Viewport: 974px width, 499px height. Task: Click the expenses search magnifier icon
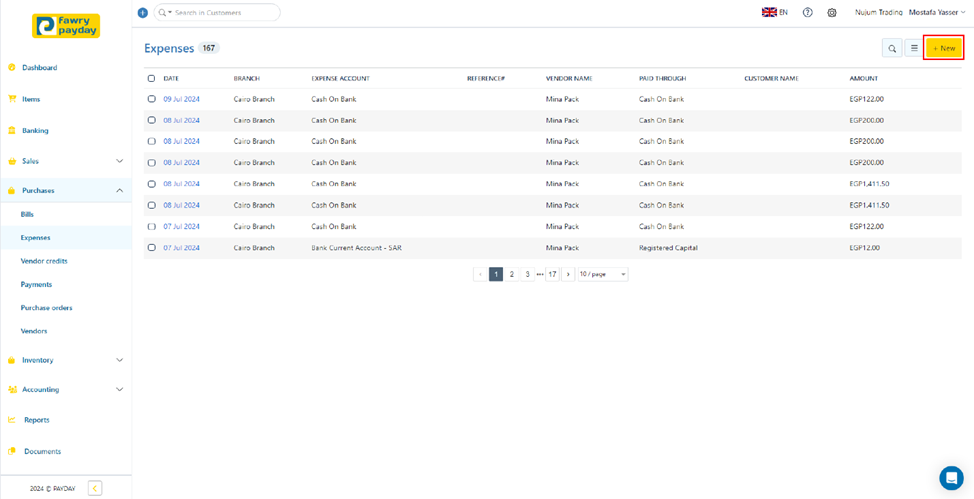(x=892, y=48)
